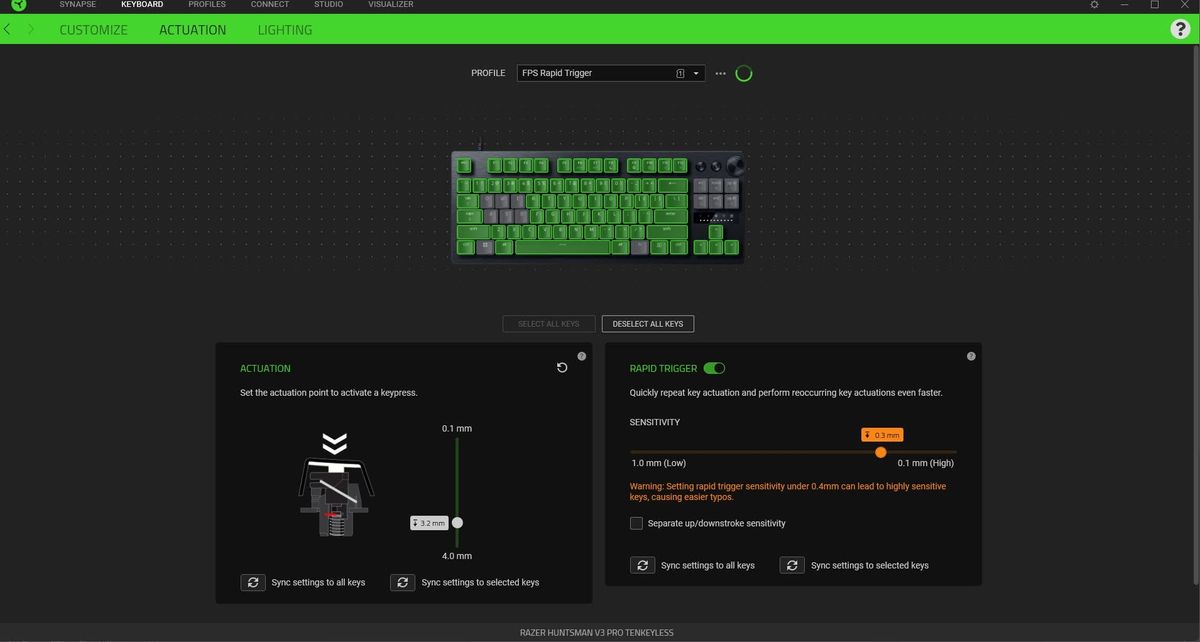Viewport: 1200px width, 642px height.
Task: Click the Rapid Trigger panel info icon
Action: pyautogui.click(x=970, y=355)
